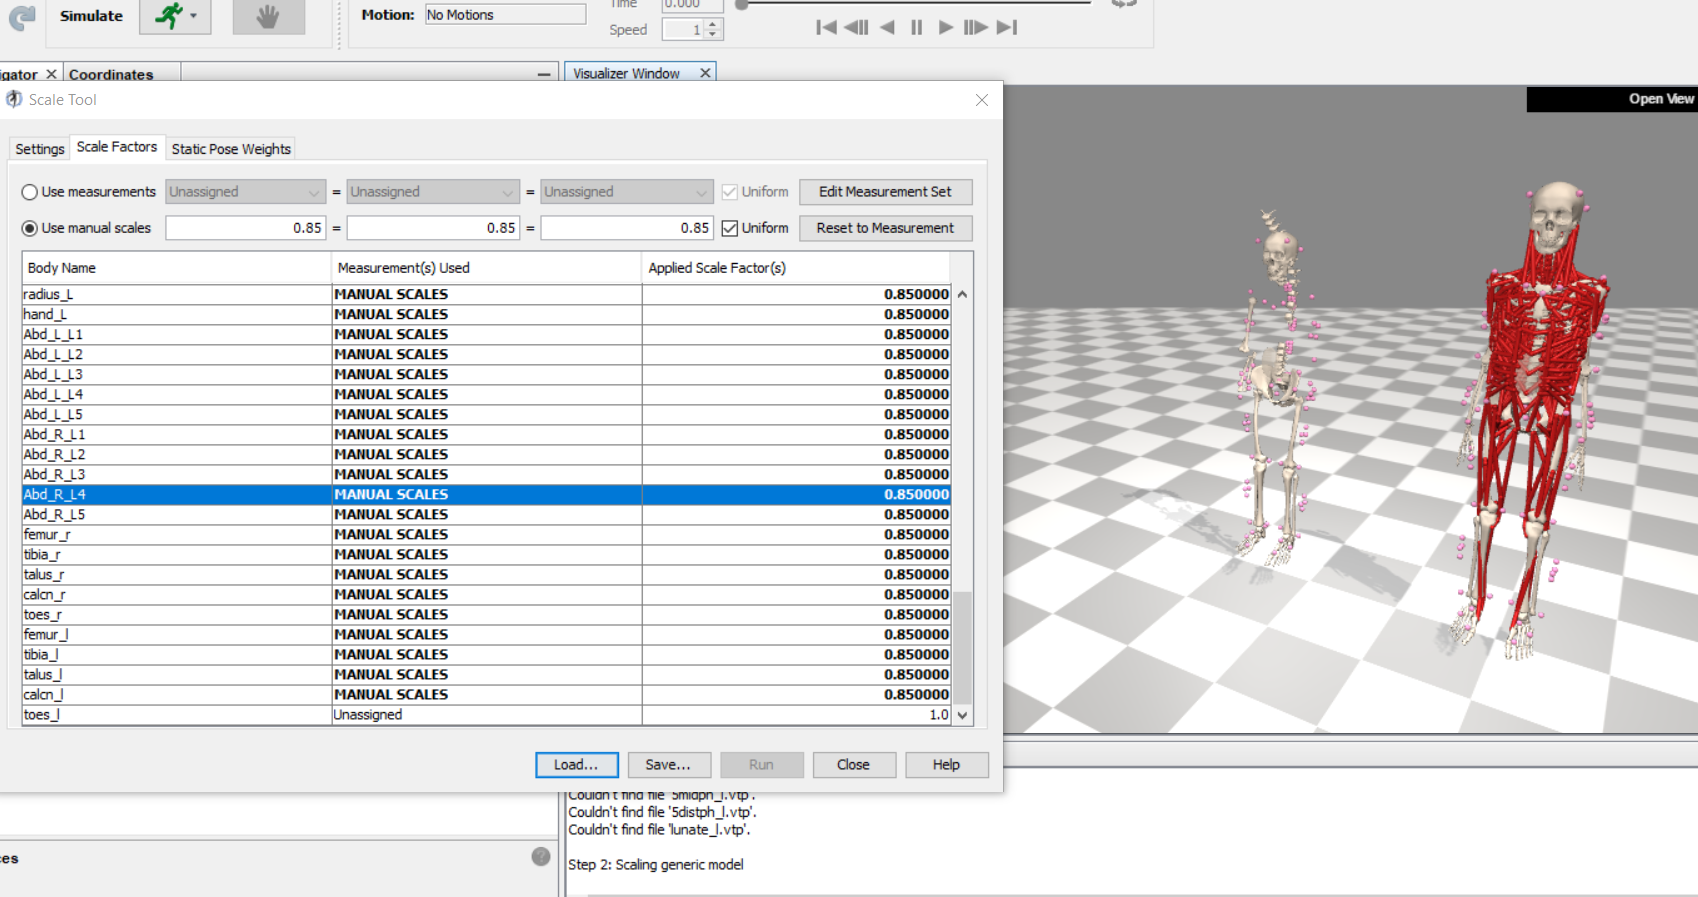Click the Save... button
This screenshot has width=1698, height=897.
tap(669, 765)
